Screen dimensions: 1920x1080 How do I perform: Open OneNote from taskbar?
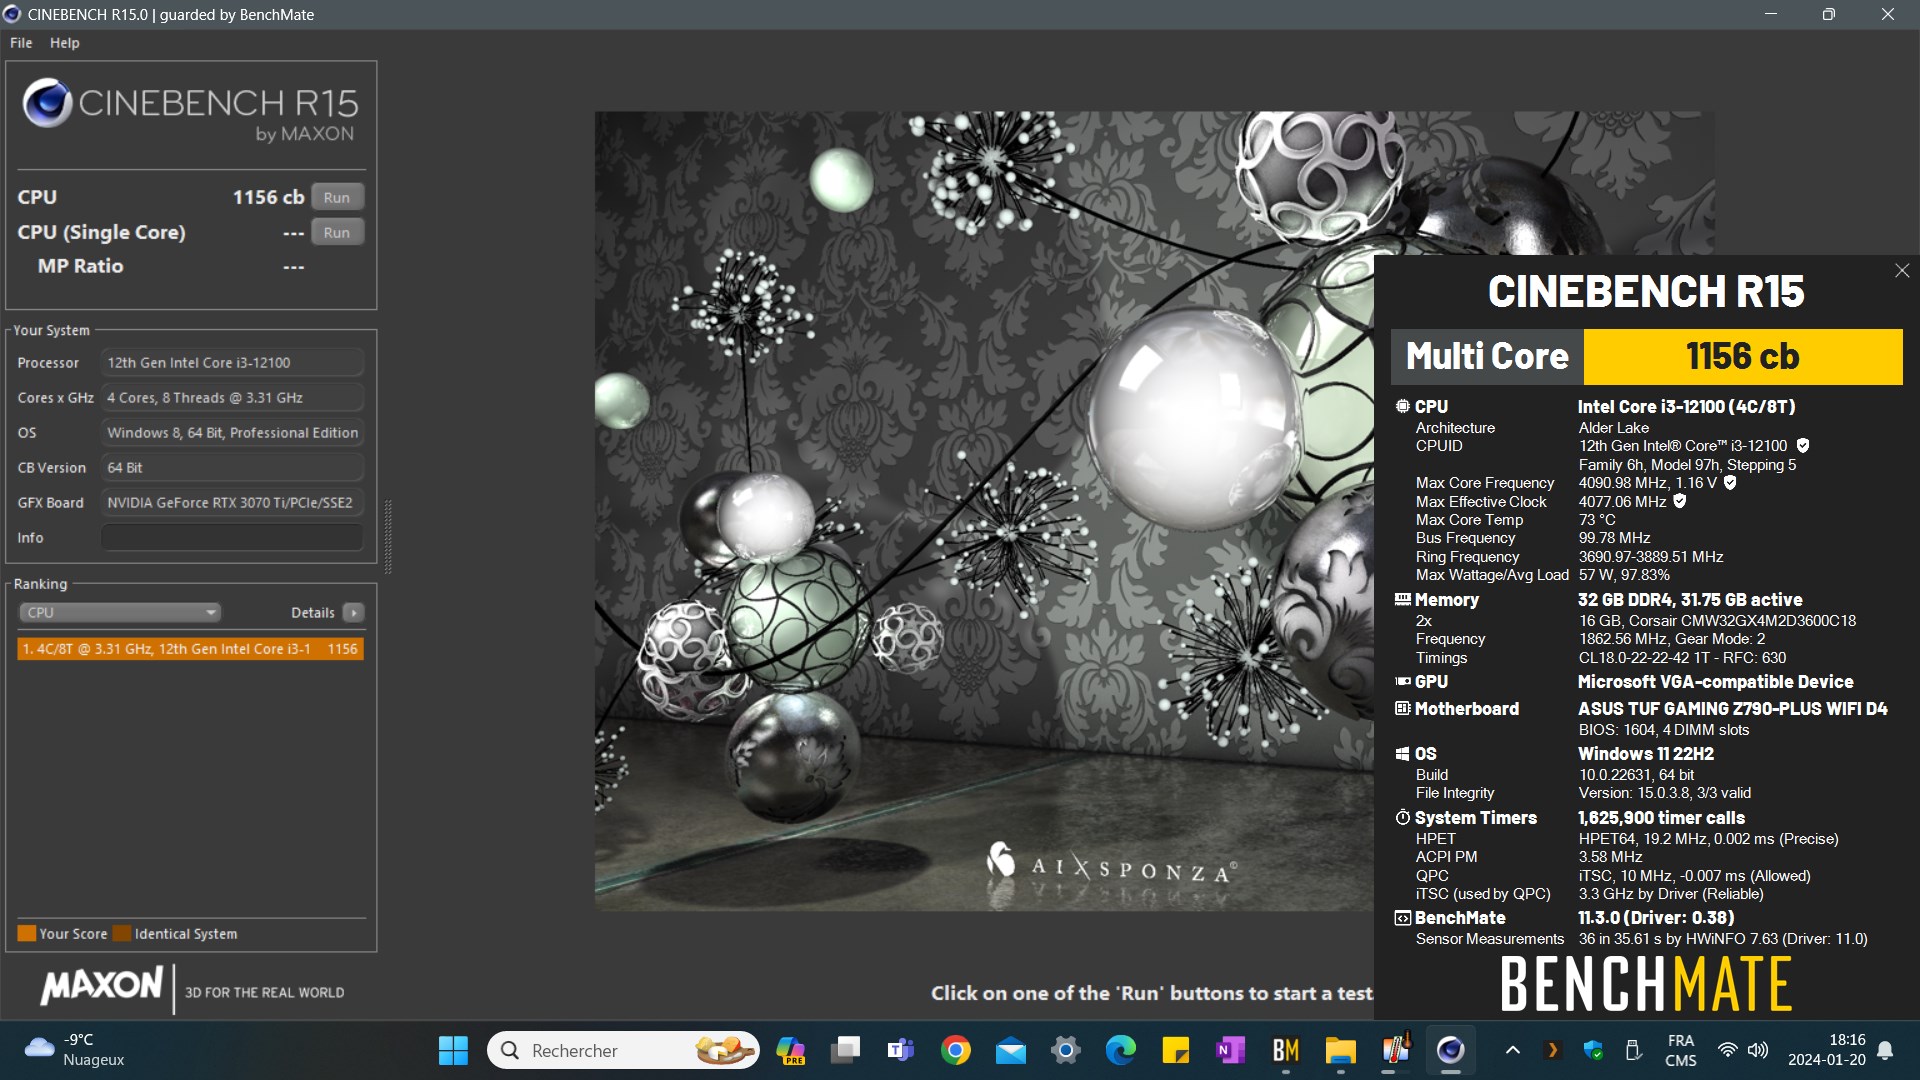(1231, 1051)
